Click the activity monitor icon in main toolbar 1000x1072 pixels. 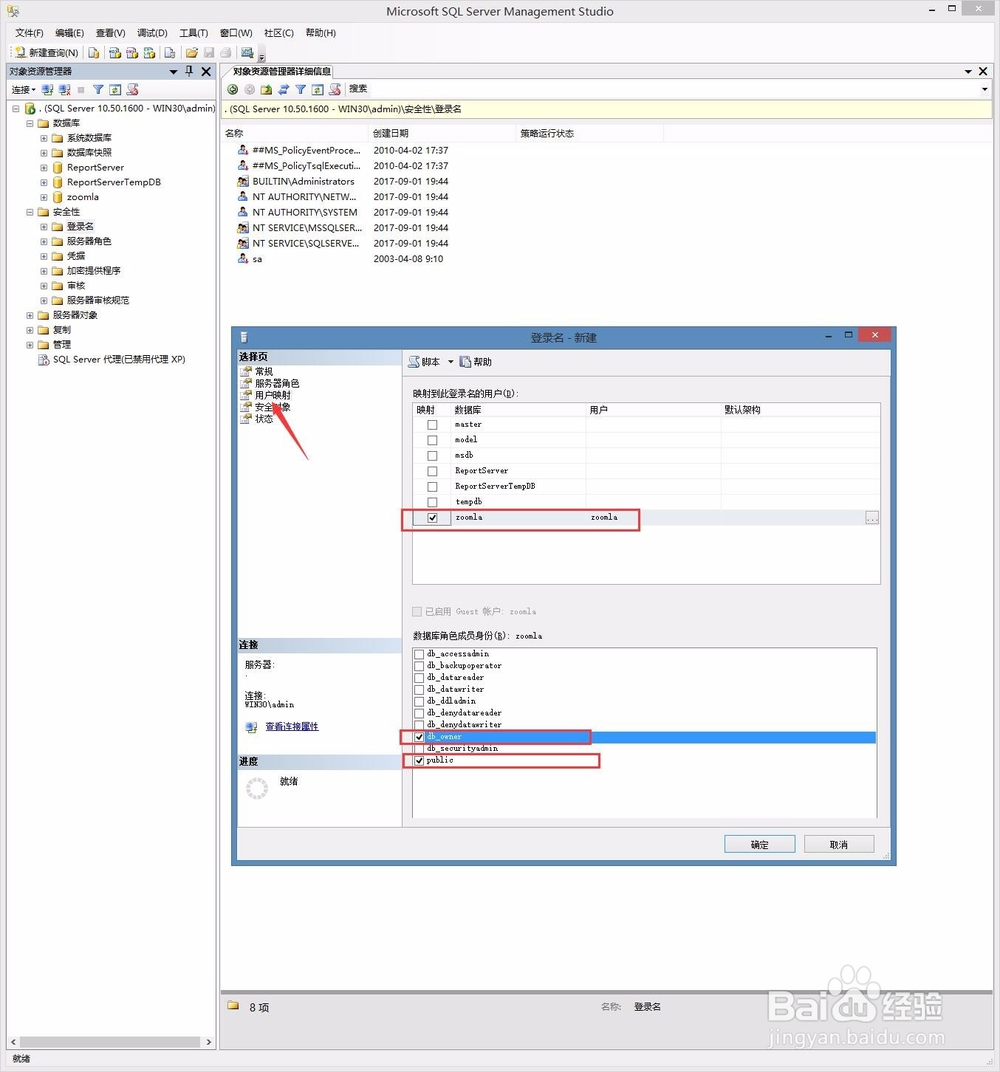(x=247, y=53)
